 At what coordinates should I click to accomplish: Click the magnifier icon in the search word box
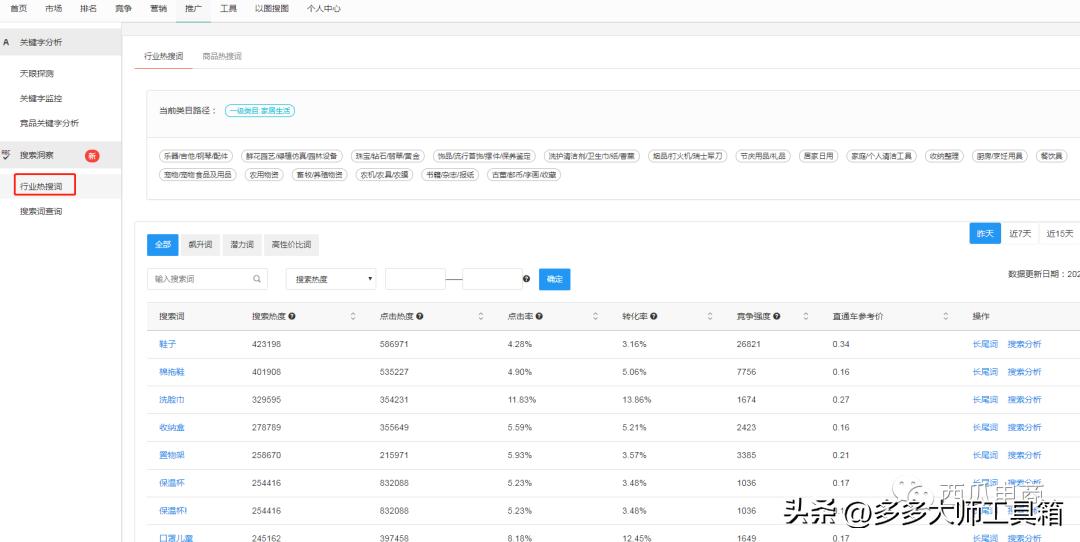[257, 279]
